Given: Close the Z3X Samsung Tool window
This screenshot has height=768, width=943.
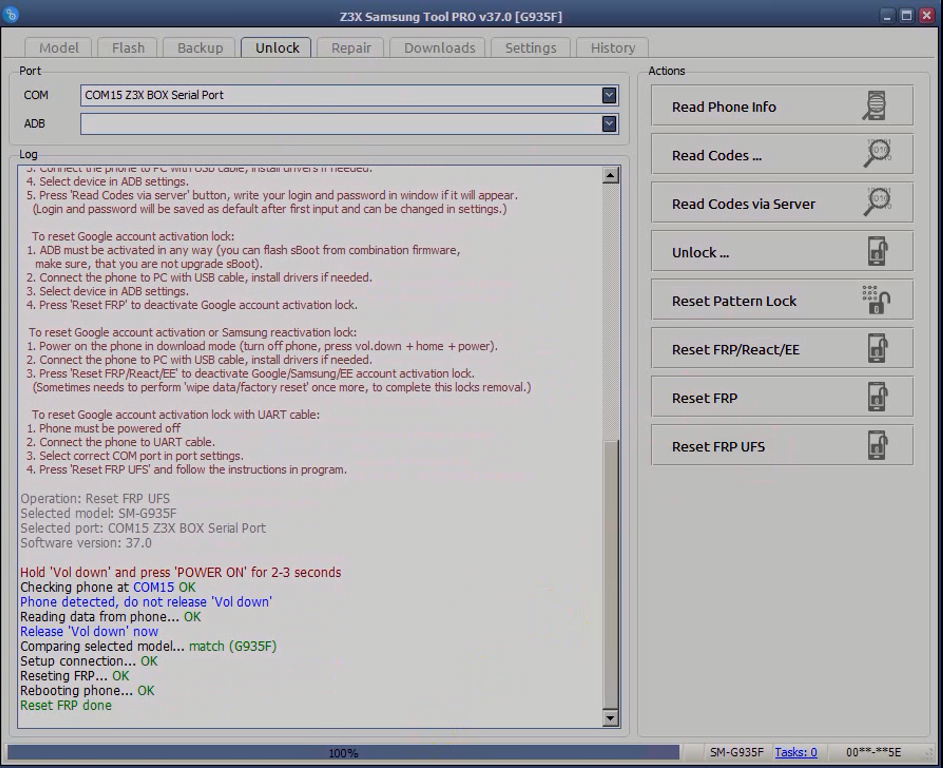Looking at the screenshot, I should pos(927,16).
